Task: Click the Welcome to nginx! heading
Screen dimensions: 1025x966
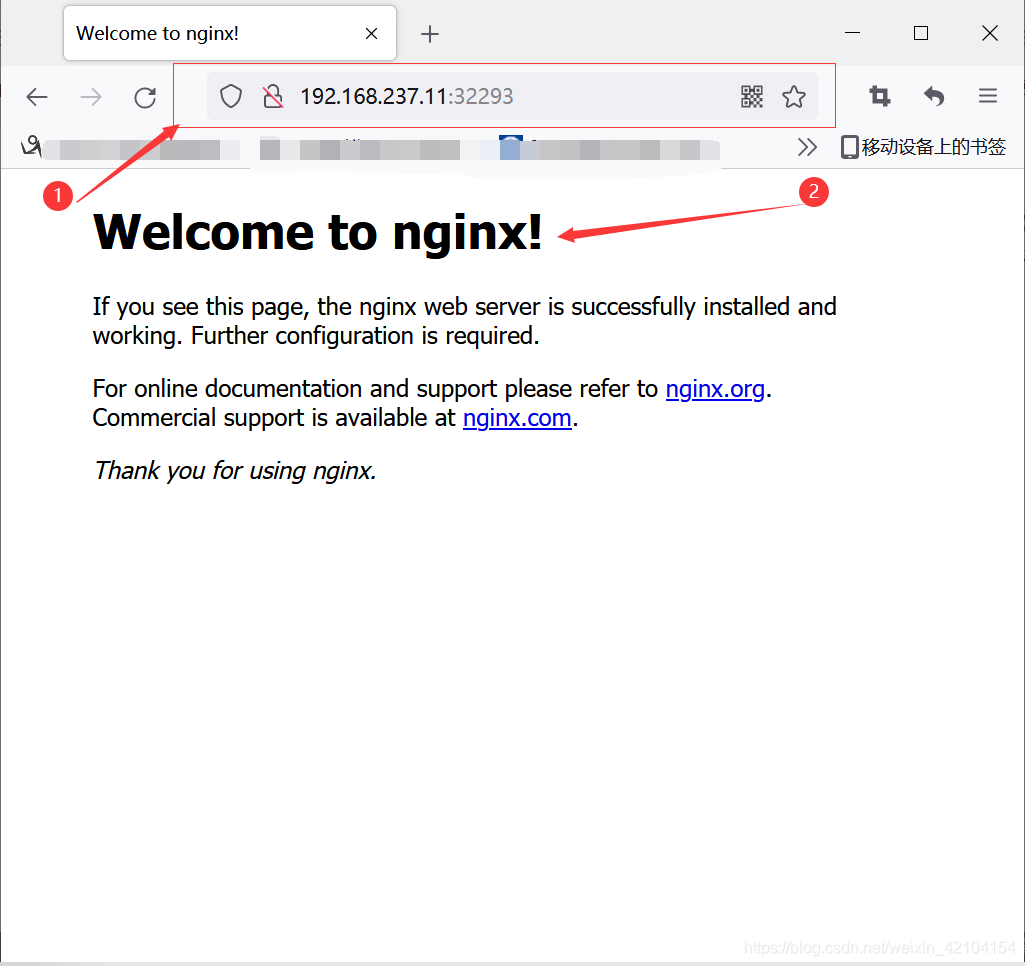Action: point(318,232)
